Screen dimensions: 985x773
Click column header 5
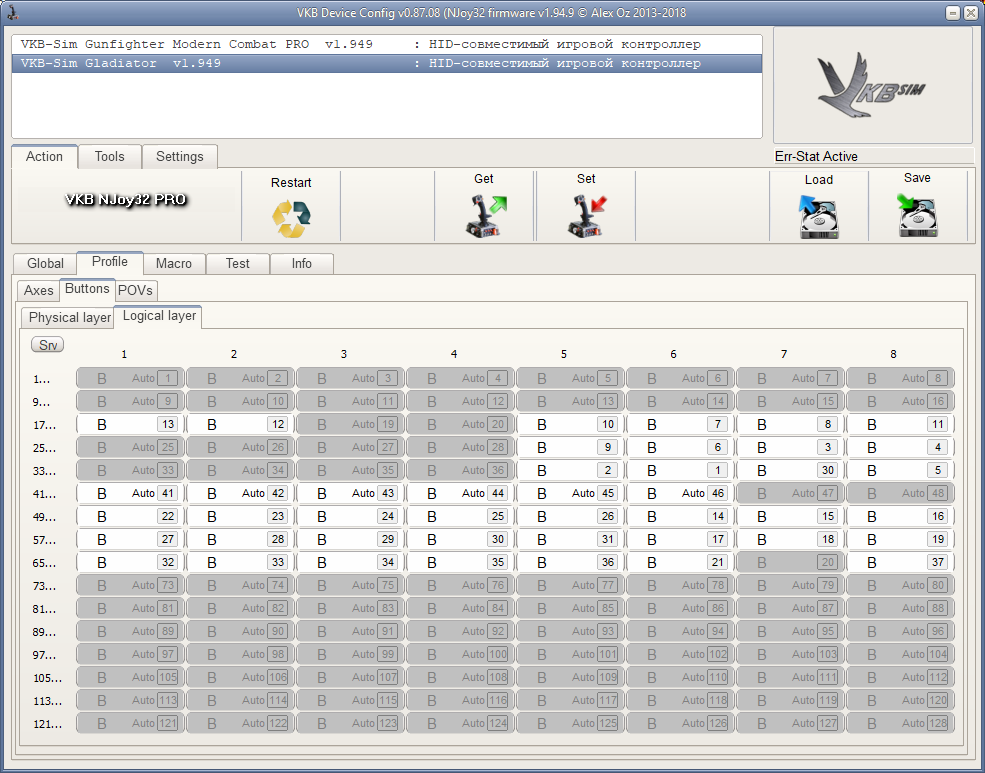(563, 354)
